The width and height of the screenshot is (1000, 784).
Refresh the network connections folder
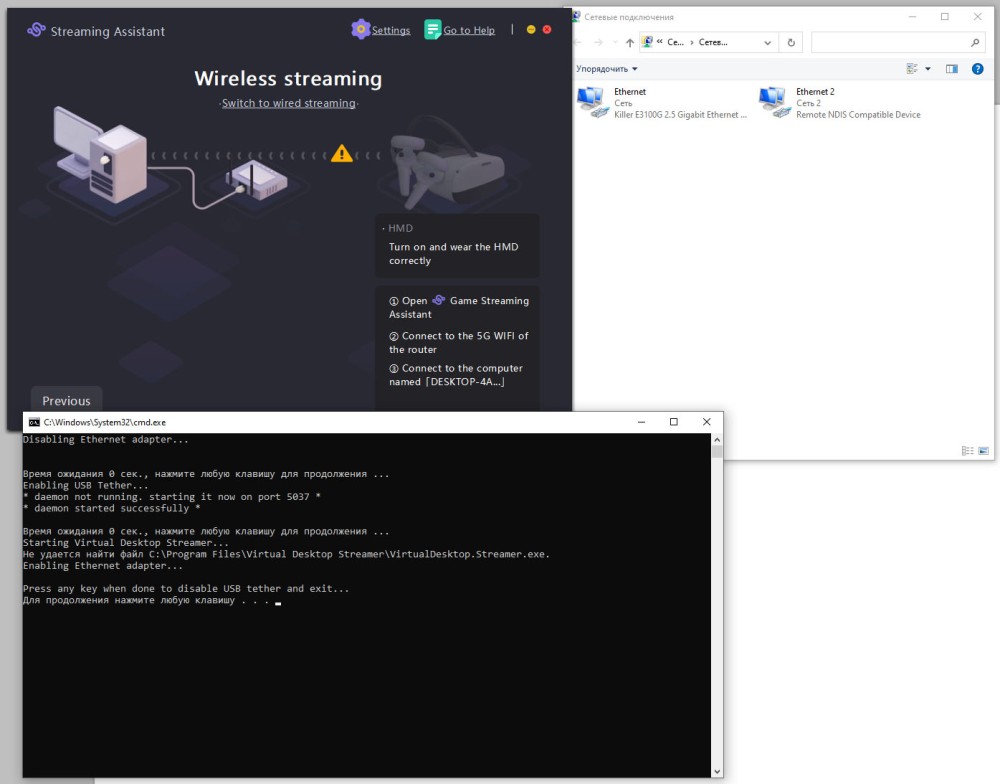click(791, 43)
